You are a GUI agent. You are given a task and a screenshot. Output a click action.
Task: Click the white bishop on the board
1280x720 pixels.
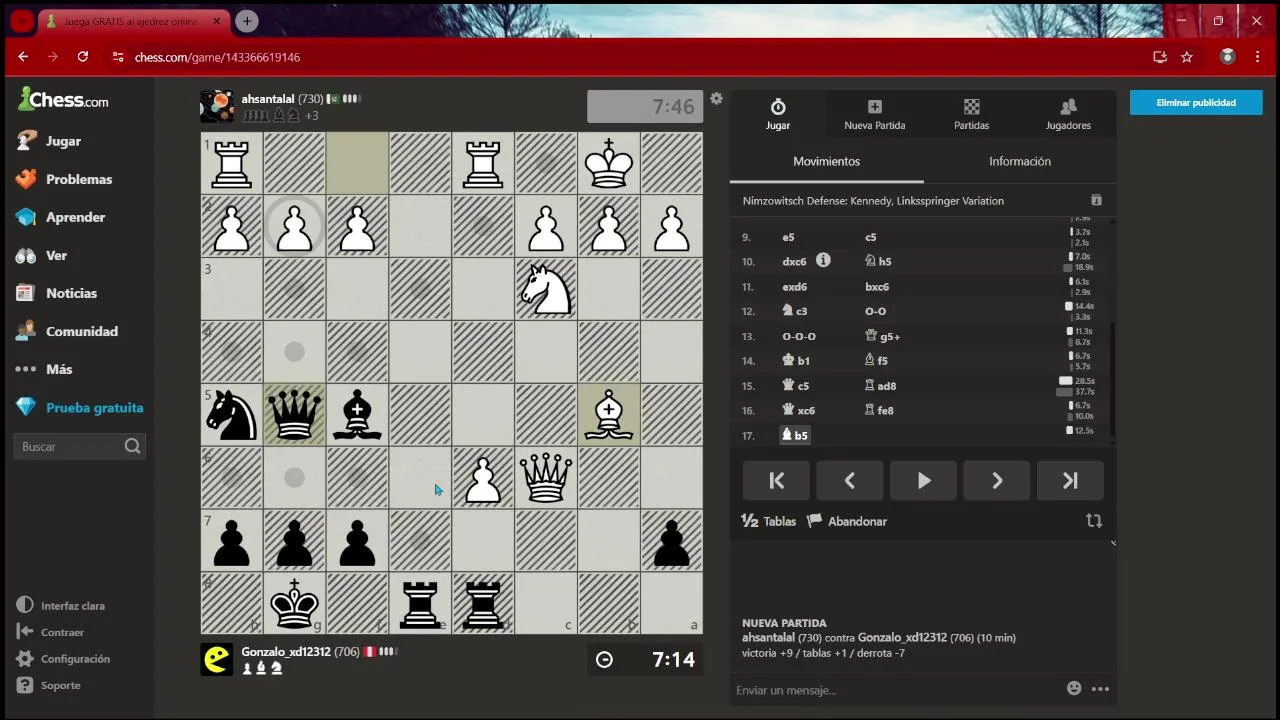608,415
